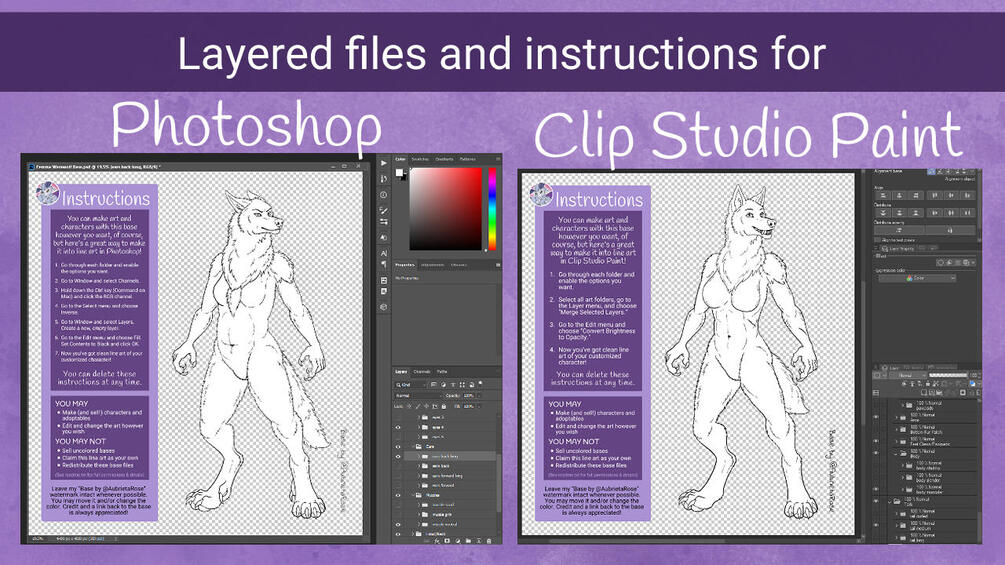Switch to the Gradients tab in Photoshop
This screenshot has width=1005, height=565.
(444, 159)
